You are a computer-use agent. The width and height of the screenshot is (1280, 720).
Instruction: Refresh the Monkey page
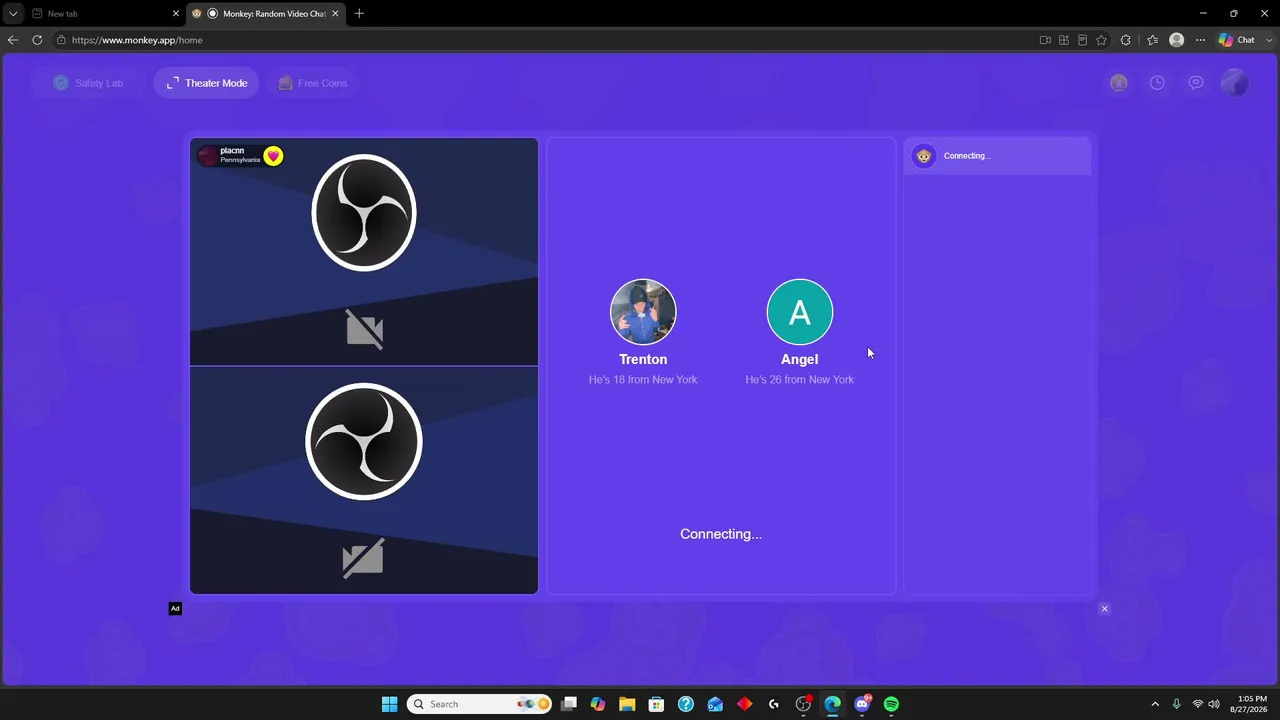point(37,40)
